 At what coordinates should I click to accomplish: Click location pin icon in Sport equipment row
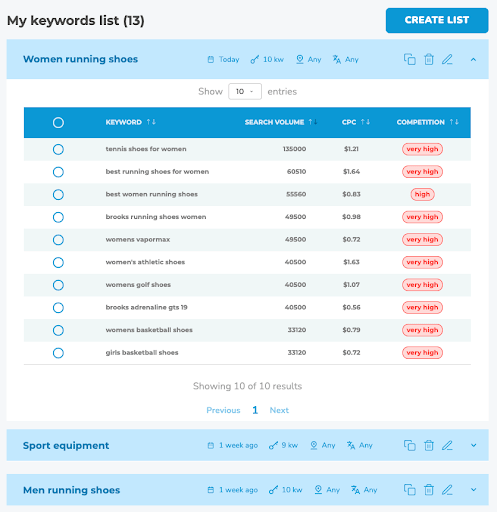click(x=314, y=445)
